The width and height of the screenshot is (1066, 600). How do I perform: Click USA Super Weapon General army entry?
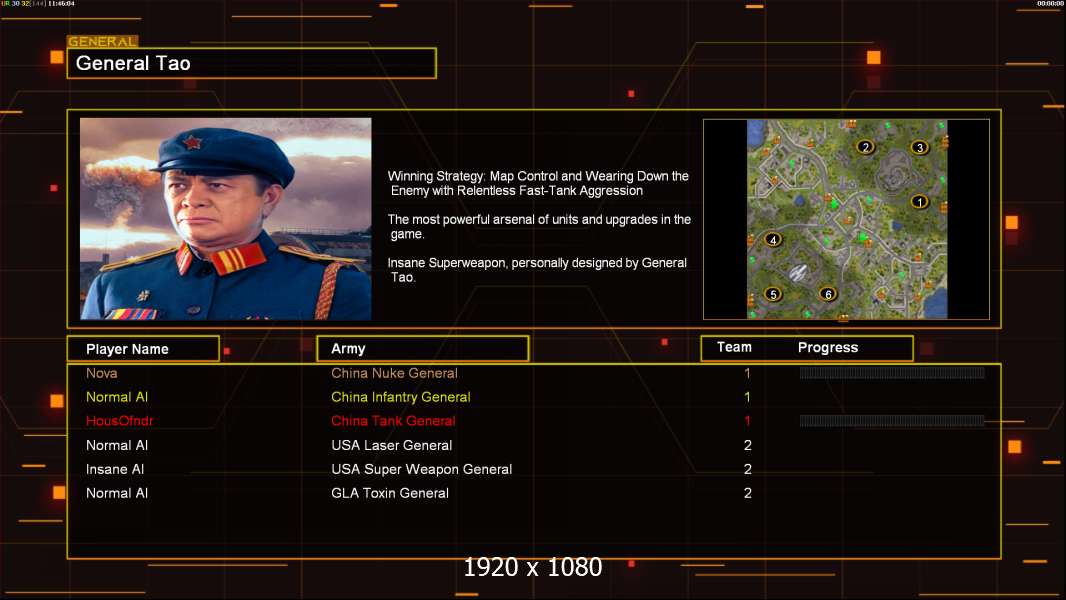[x=422, y=469]
